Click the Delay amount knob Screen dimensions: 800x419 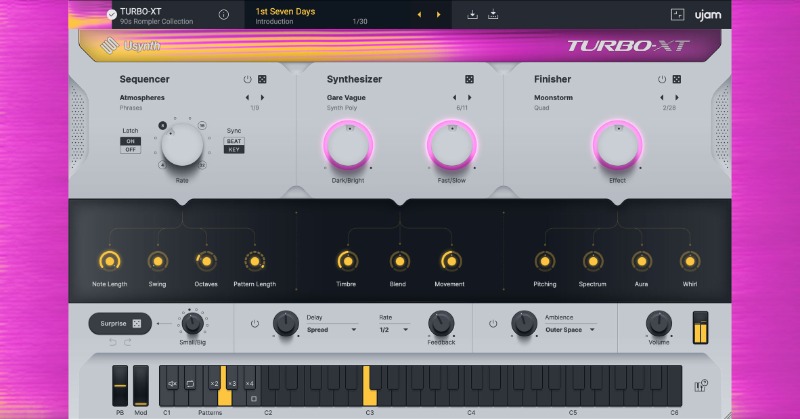(286, 323)
